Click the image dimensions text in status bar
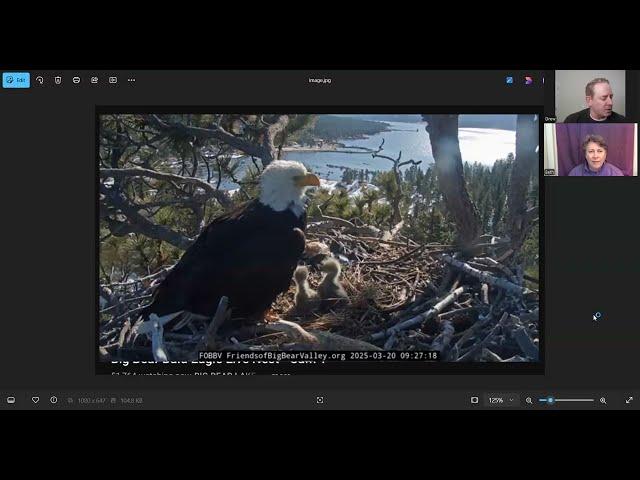The width and height of the screenshot is (640, 480). [x=91, y=401]
